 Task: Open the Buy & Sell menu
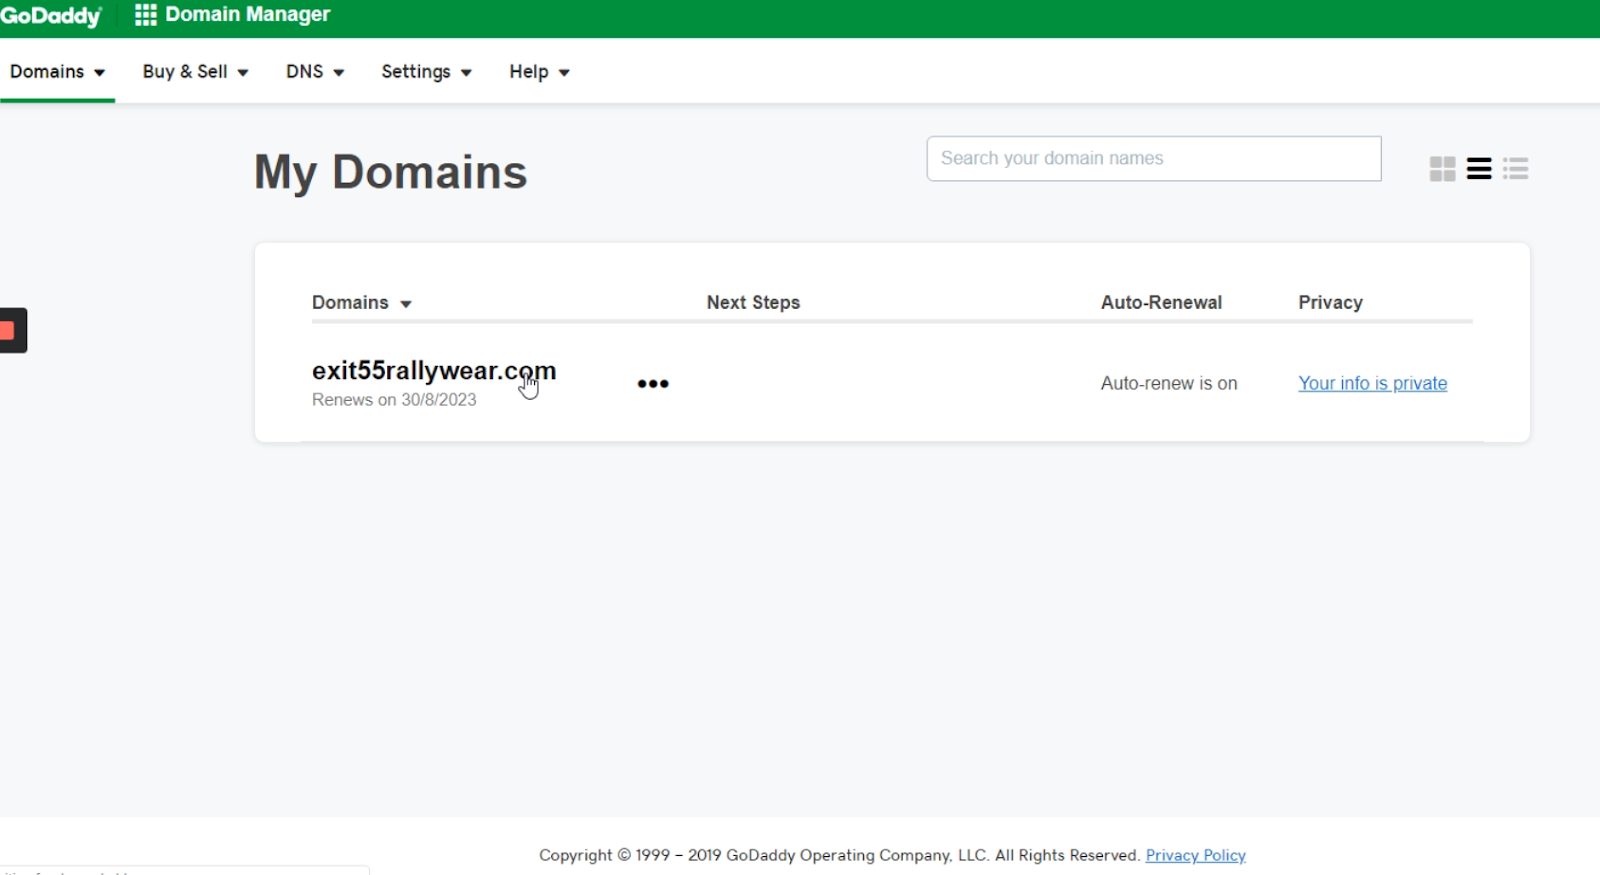point(195,72)
